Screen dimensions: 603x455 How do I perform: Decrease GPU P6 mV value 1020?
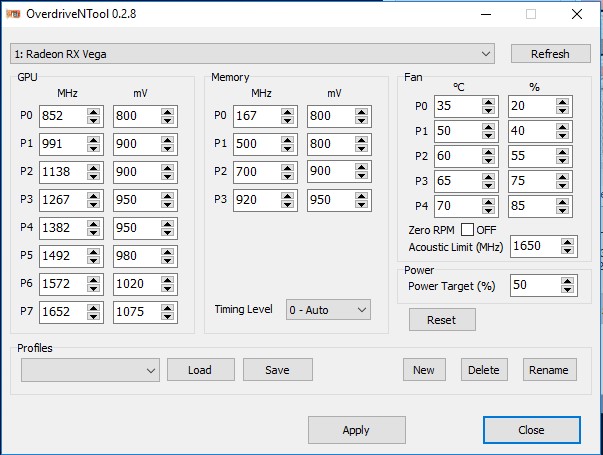click(167, 288)
